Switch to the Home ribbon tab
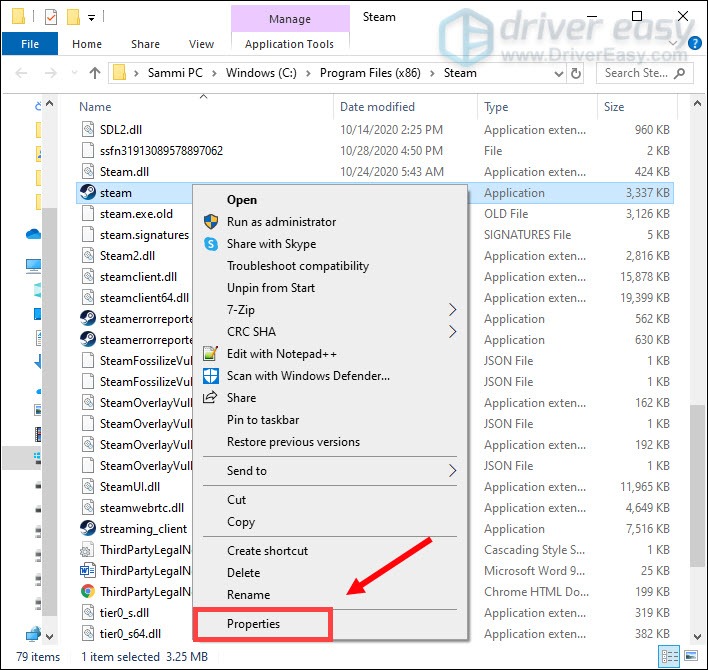 coord(87,44)
